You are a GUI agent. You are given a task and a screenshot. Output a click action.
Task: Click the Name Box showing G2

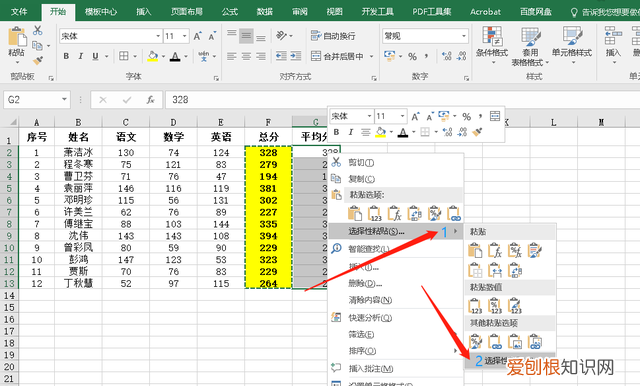pyautogui.click(x=37, y=100)
